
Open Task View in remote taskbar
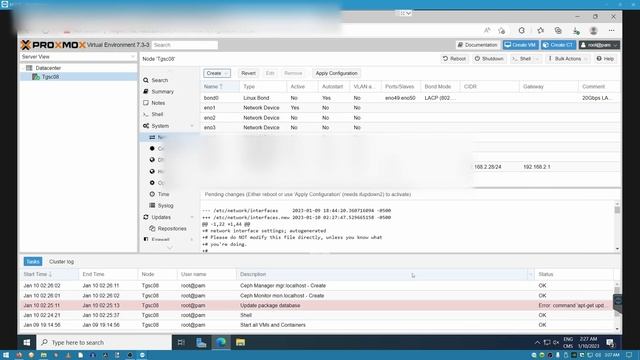coord(181,342)
